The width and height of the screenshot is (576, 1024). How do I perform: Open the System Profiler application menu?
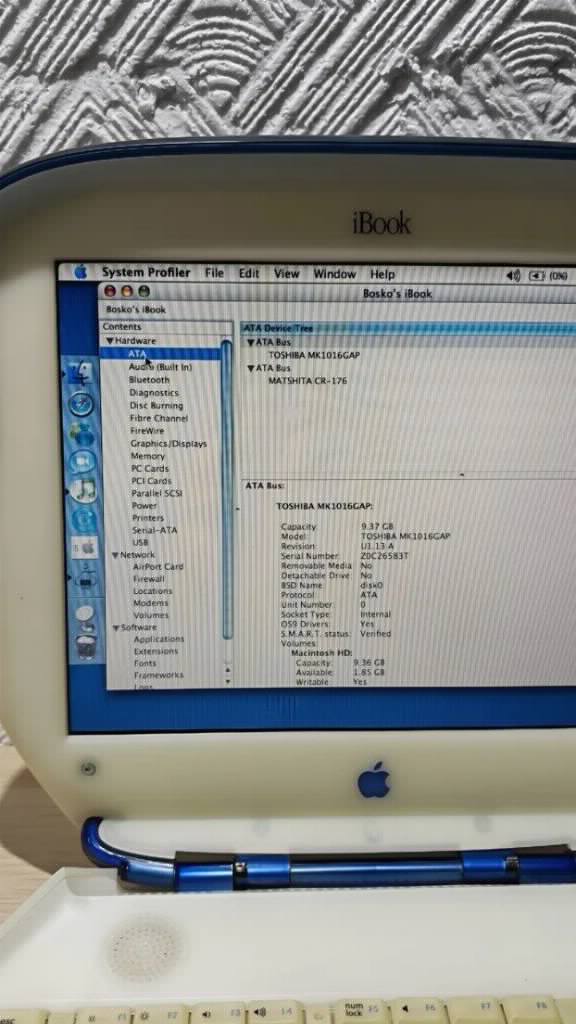[146, 272]
